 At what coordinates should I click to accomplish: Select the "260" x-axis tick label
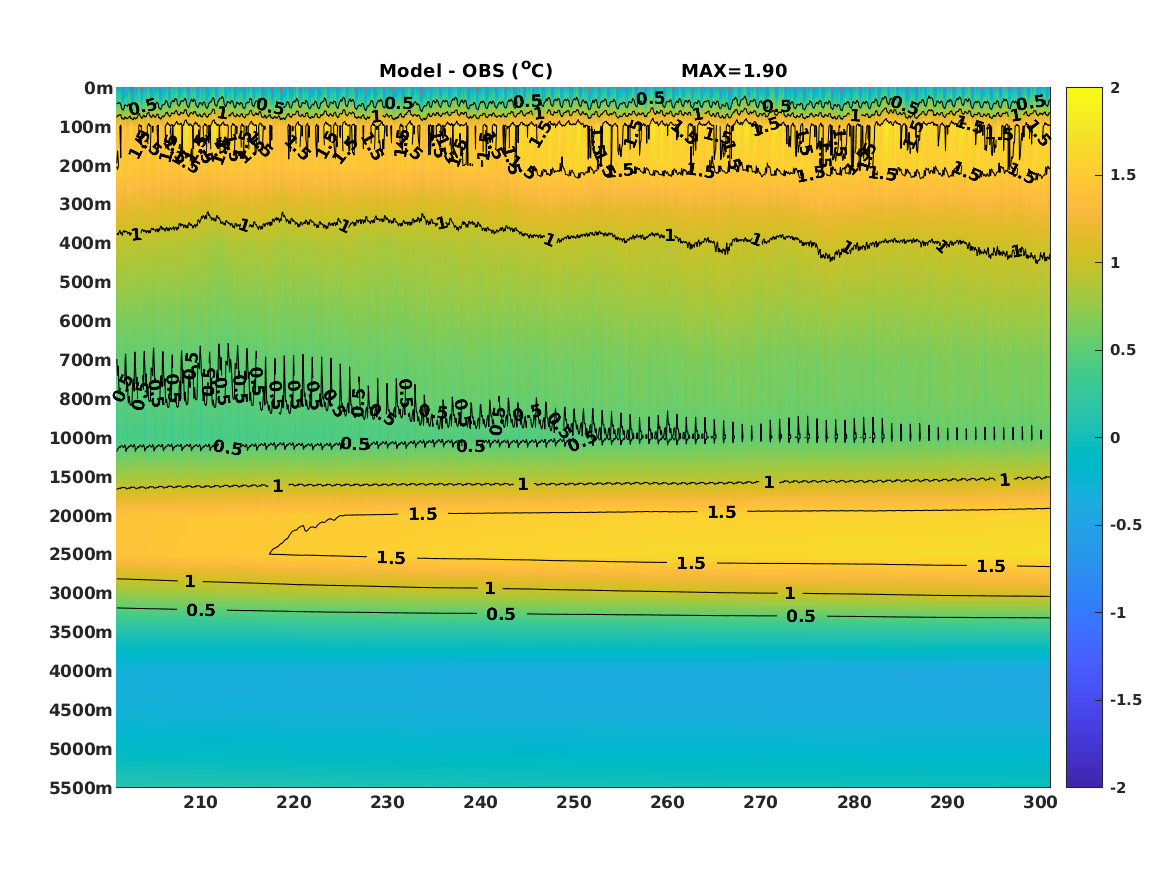[668, 802]
